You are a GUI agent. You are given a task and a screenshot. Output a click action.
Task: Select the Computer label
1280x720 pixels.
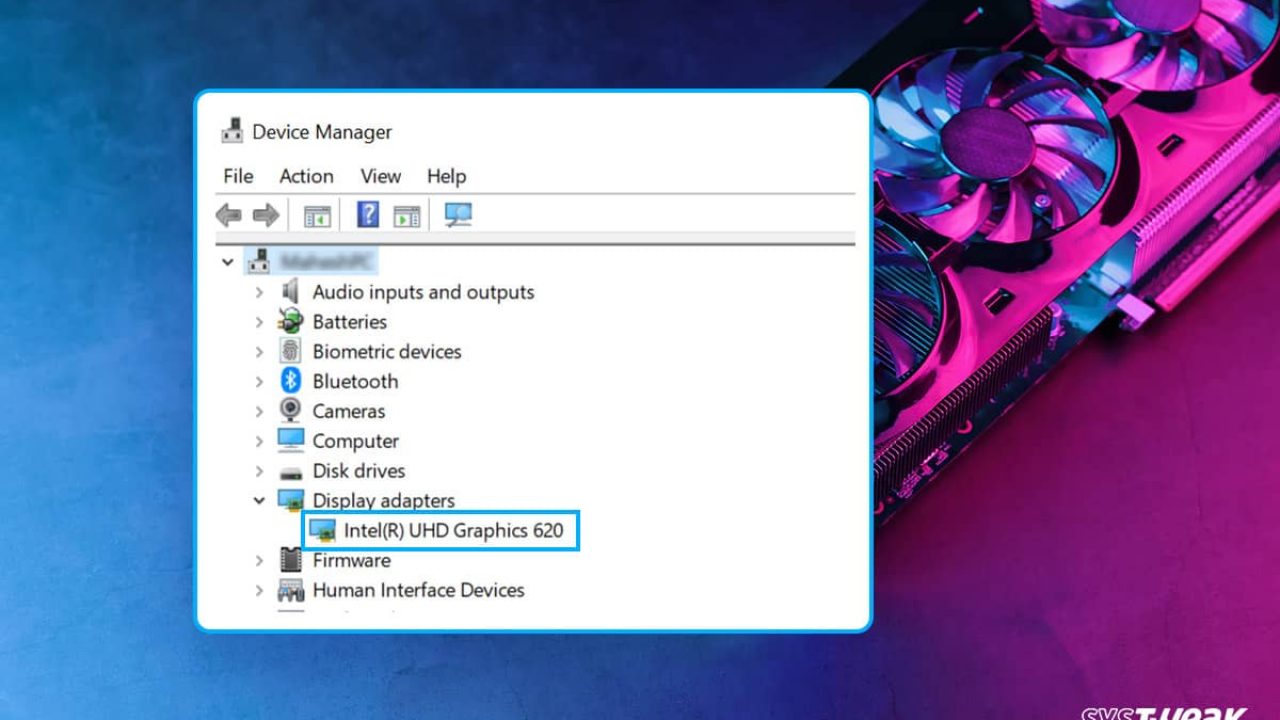point(355,441)
